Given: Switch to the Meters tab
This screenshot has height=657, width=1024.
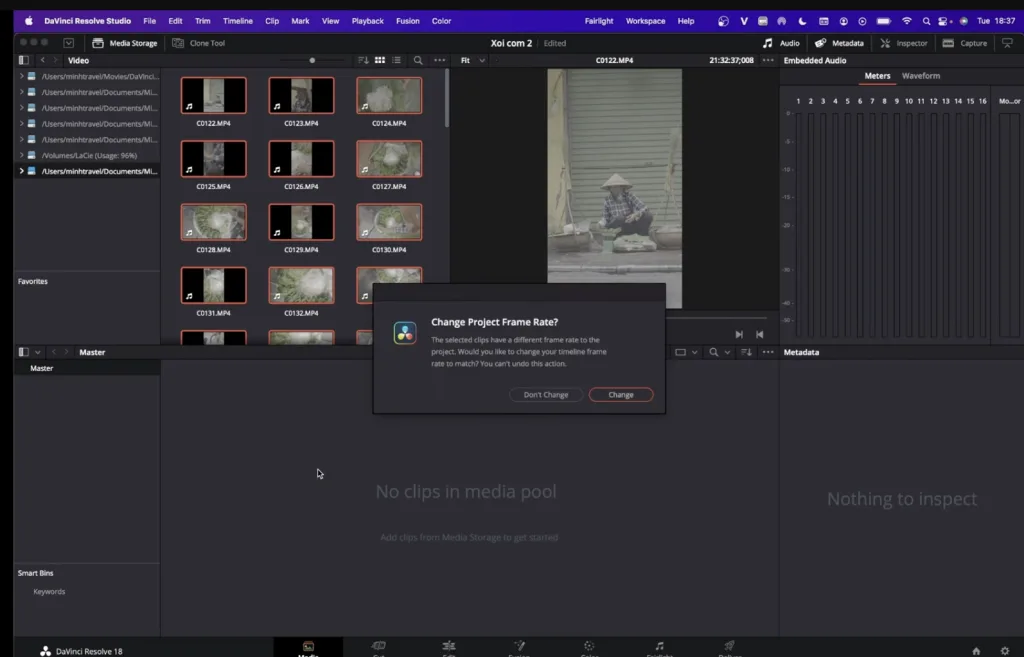Looking at the screenshot, I should tap(877, 76).
